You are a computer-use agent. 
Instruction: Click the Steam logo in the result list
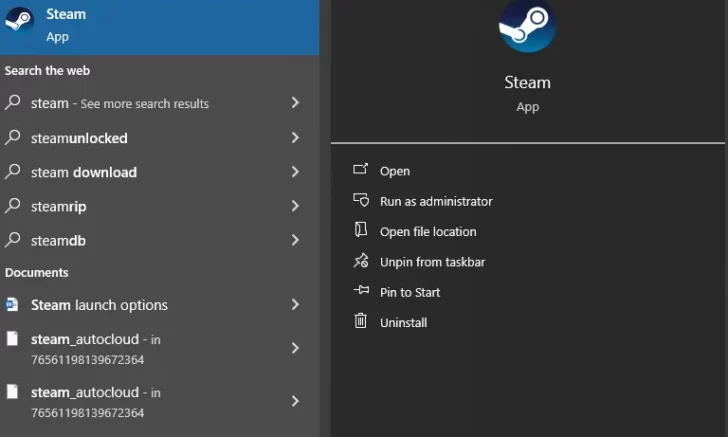pyautogui.click(x=19, y=20)
